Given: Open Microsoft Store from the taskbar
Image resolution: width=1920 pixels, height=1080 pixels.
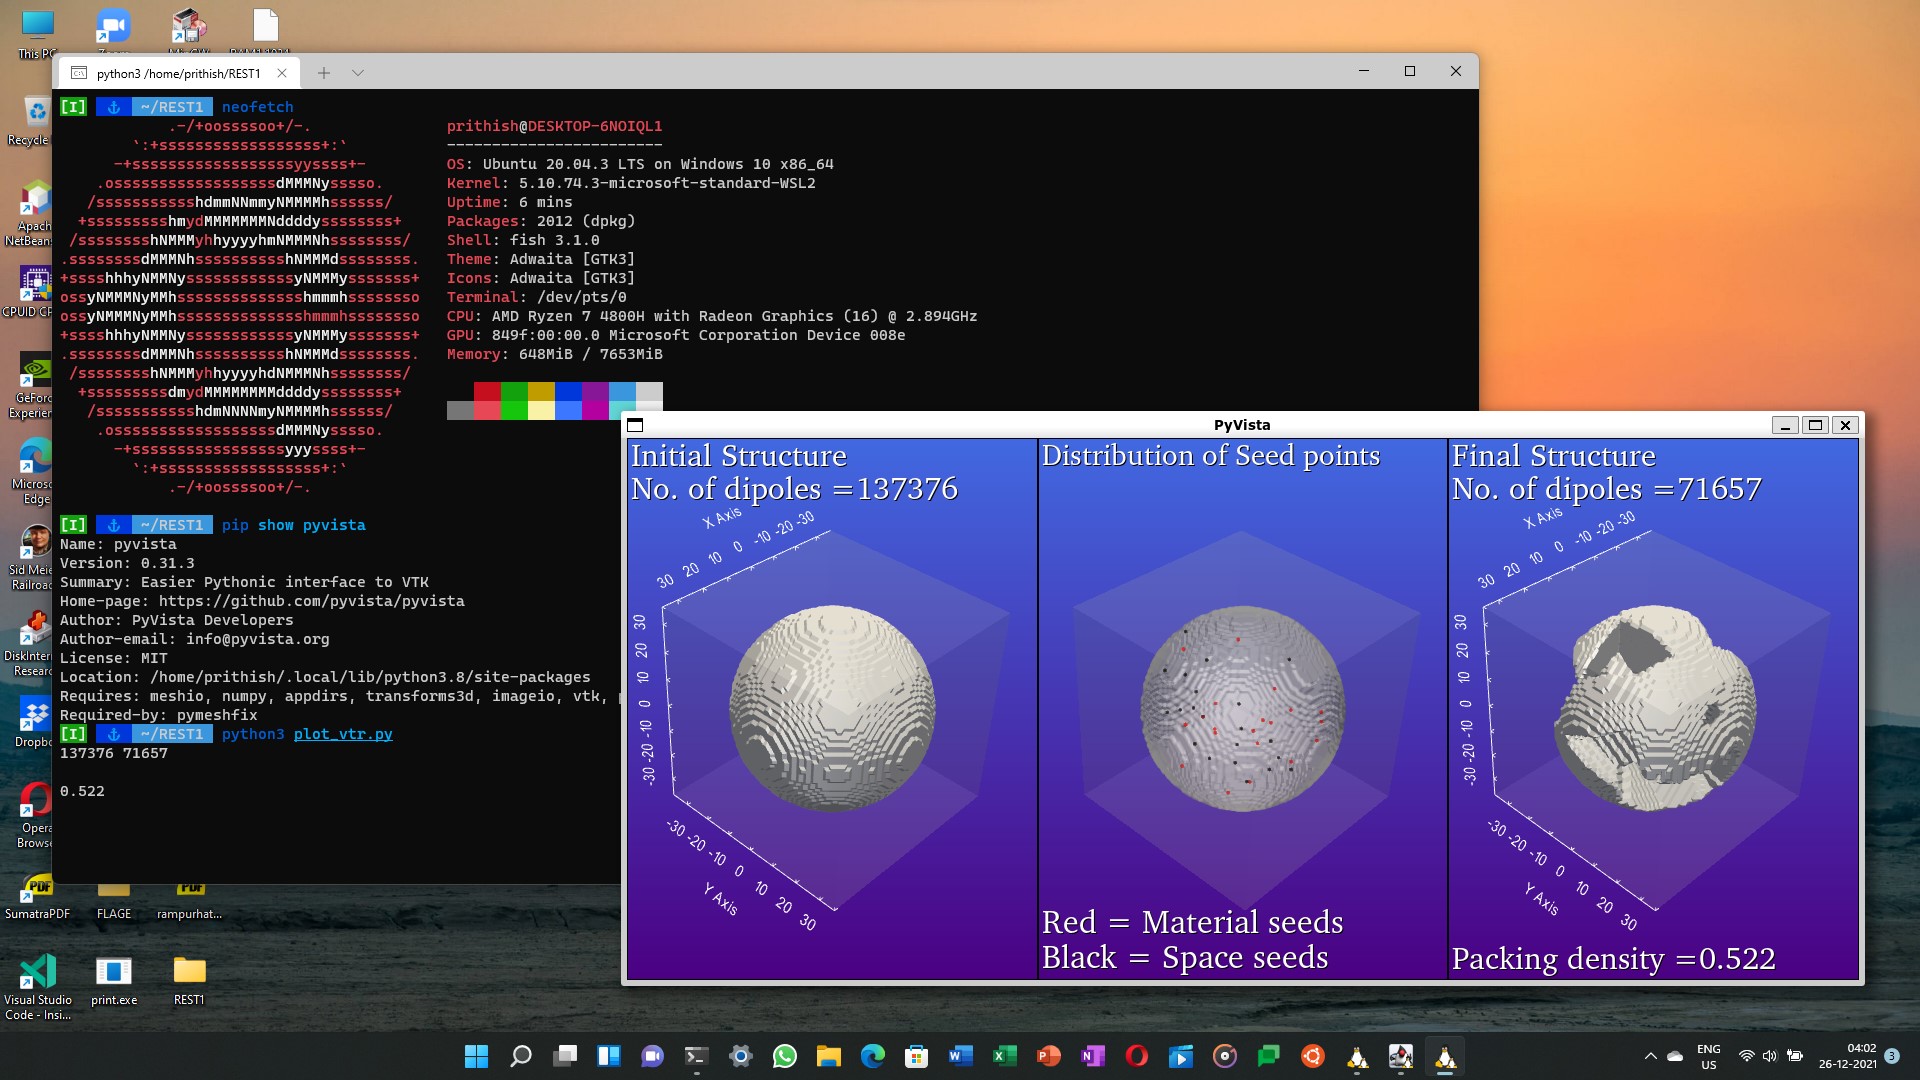Looking at the screenshot, I should point(916,1056).
